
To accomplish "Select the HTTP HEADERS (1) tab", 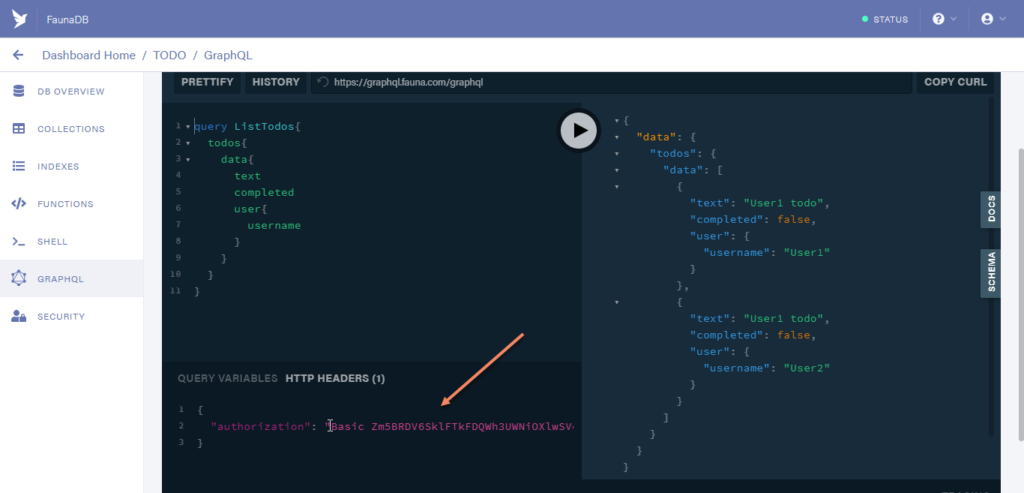I will pos(335,379).
